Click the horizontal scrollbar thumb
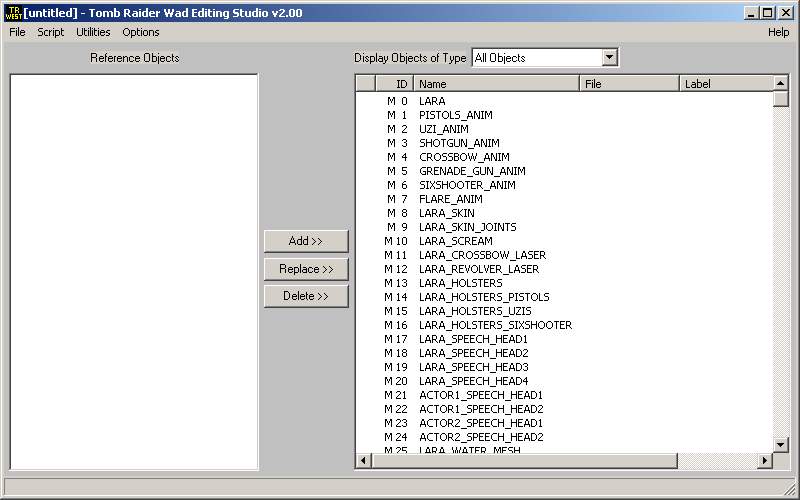 524,460
